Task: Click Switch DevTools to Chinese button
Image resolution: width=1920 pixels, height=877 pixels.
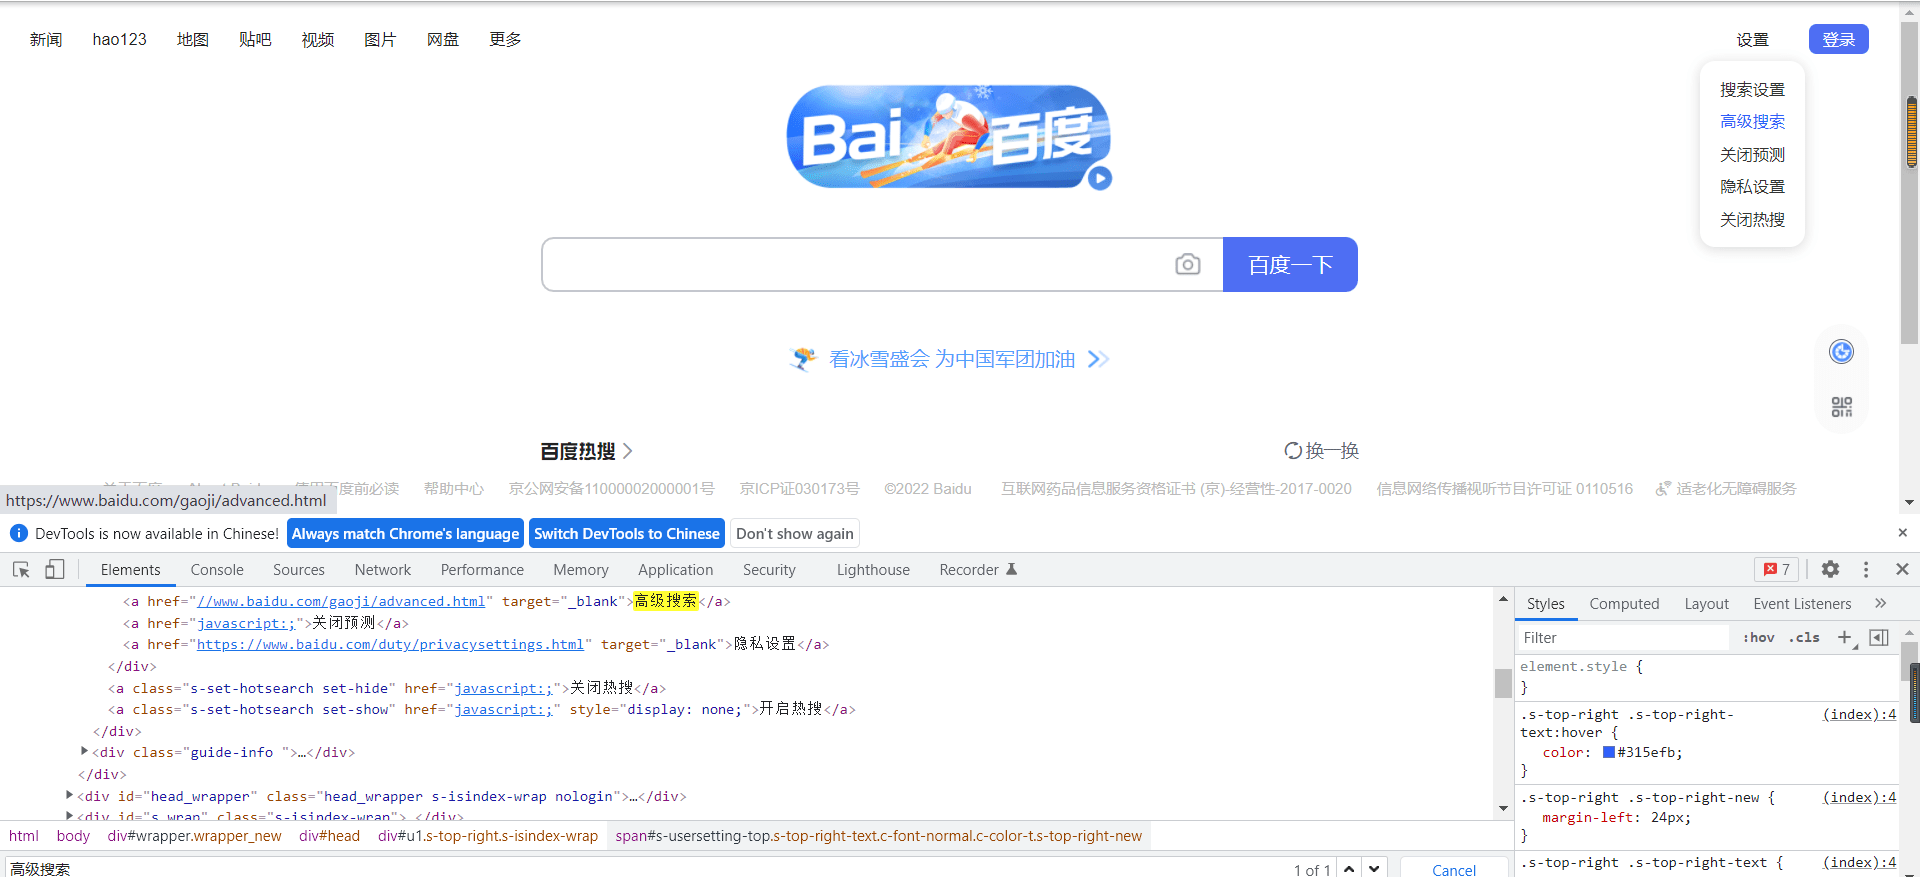Action: tap(626, 533)
